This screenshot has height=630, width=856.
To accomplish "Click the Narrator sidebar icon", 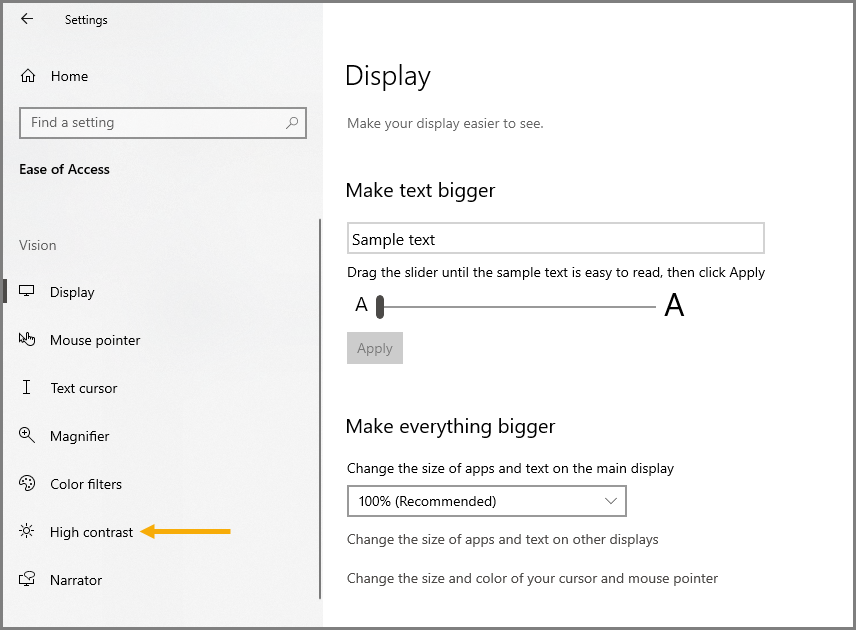I will pos(28,580).
